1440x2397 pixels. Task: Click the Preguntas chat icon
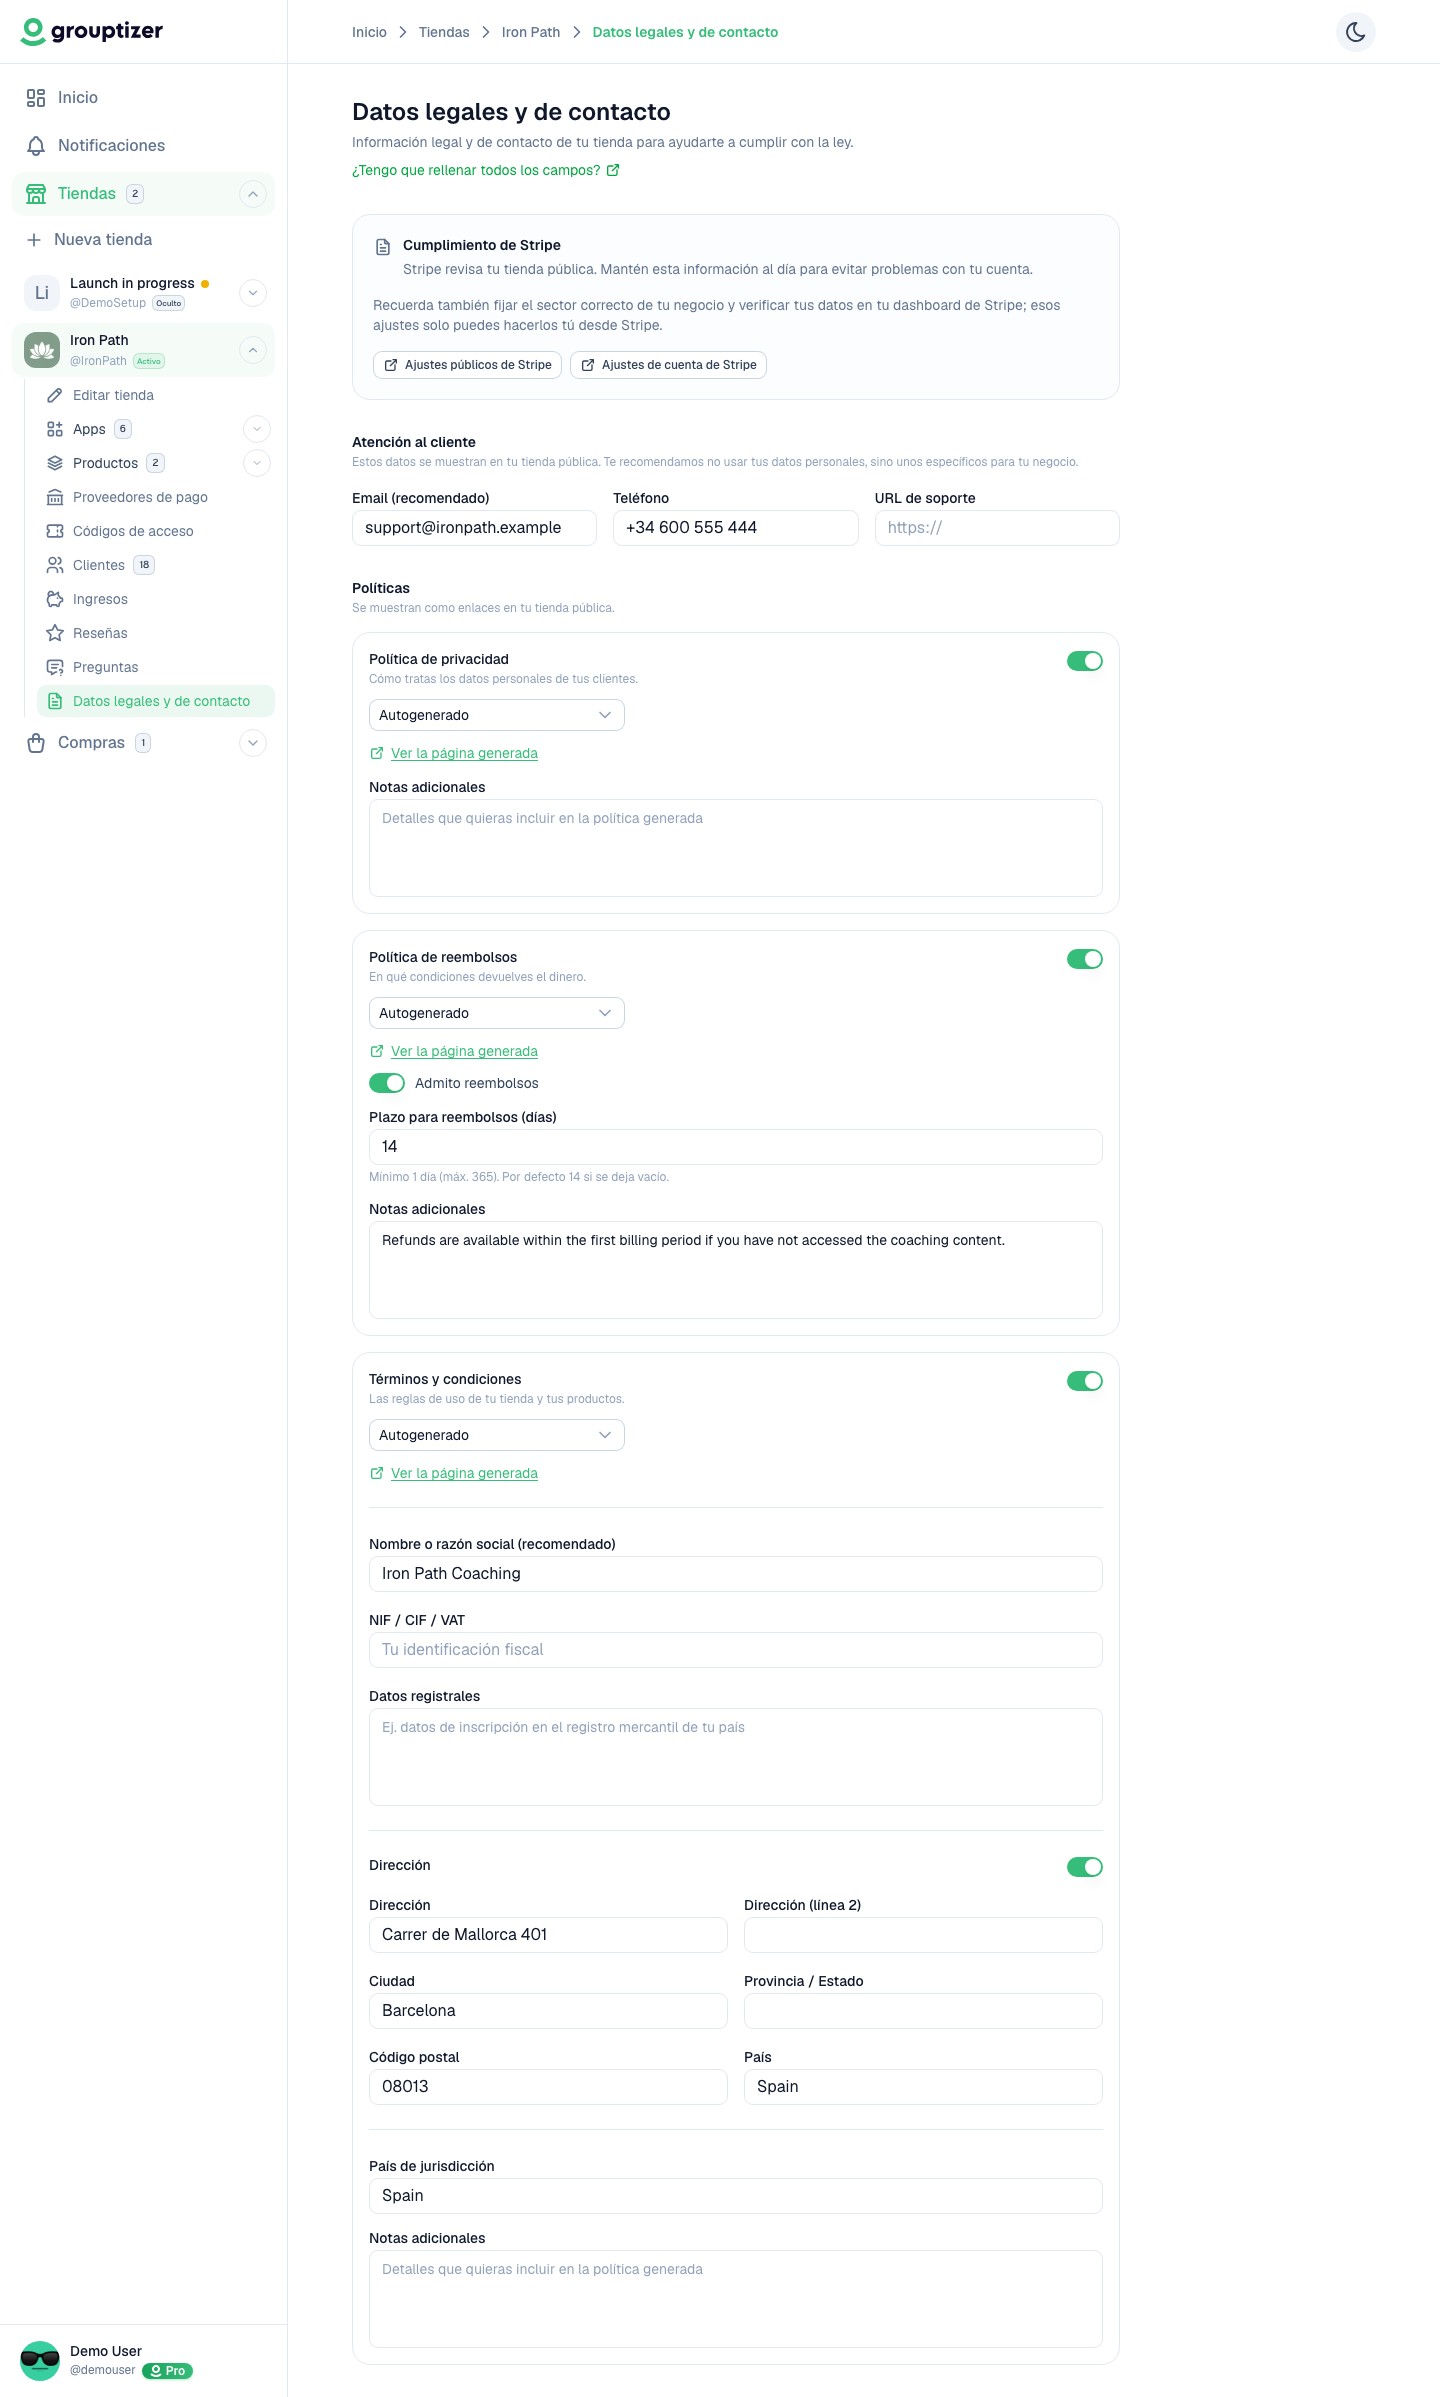click(x=55, y=668)
